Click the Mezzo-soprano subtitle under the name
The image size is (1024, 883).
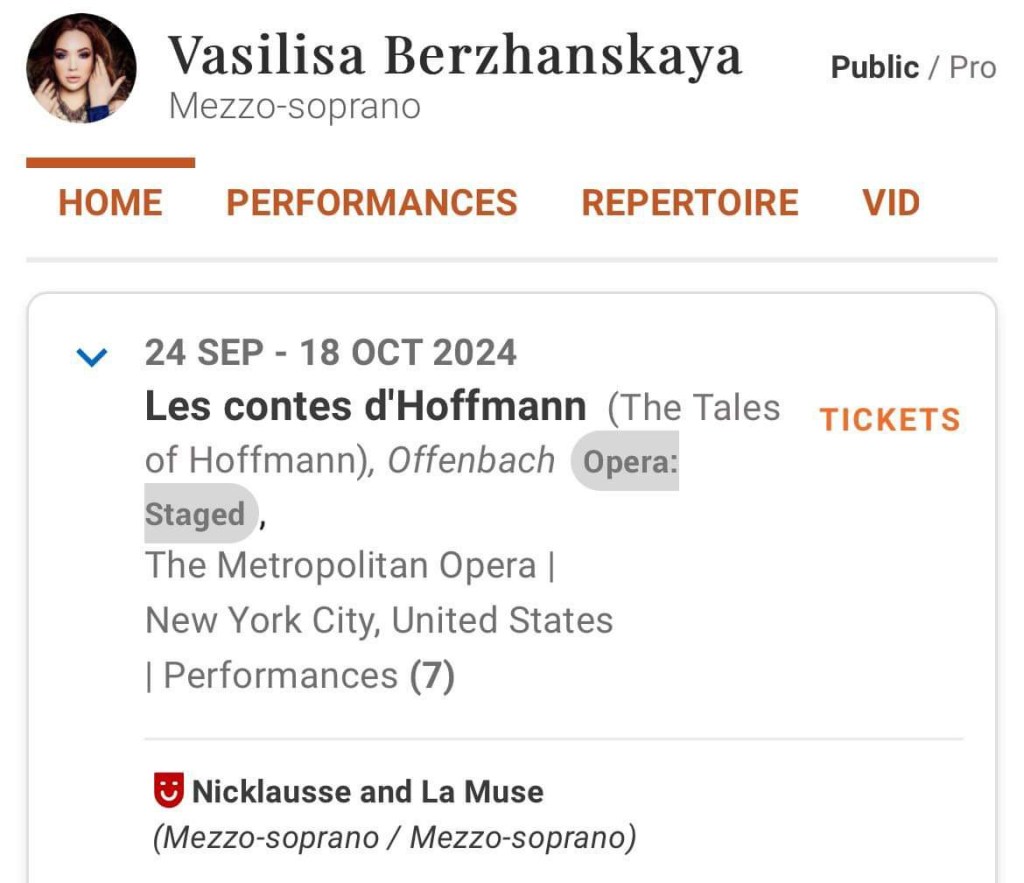(295, 107)
